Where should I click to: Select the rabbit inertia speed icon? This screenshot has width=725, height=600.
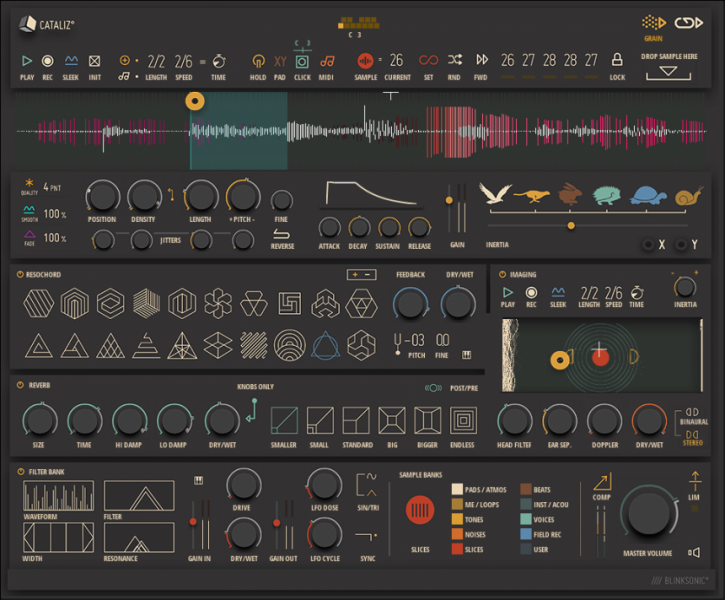(x=570, y=193)
